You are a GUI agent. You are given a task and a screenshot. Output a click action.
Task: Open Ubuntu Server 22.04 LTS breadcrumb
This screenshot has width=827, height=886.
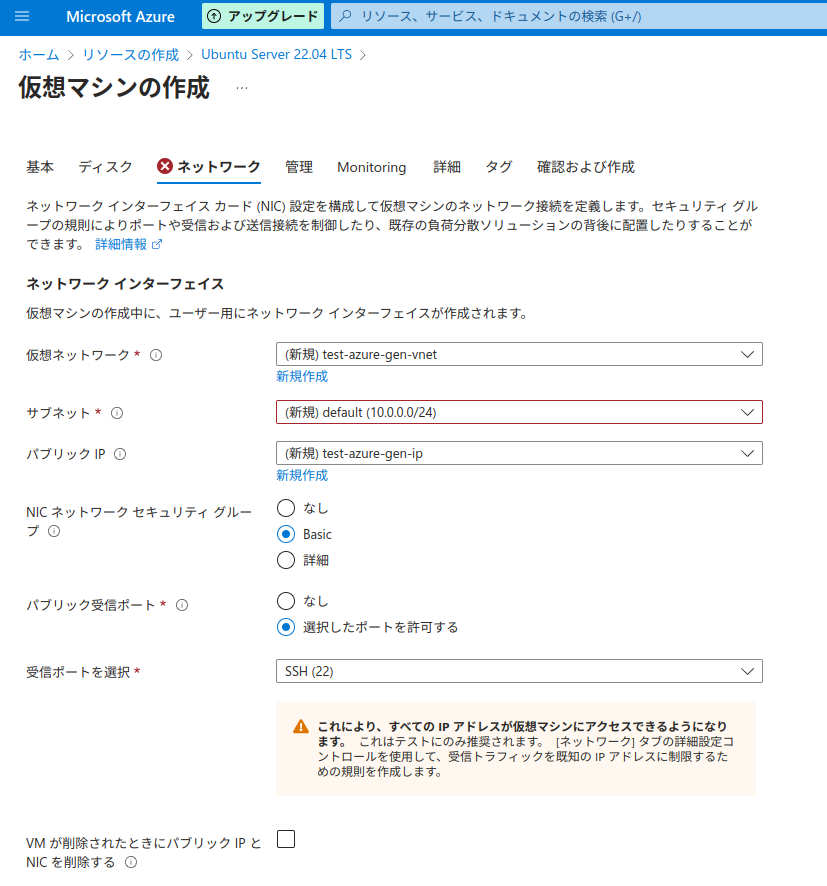[276, 55]
